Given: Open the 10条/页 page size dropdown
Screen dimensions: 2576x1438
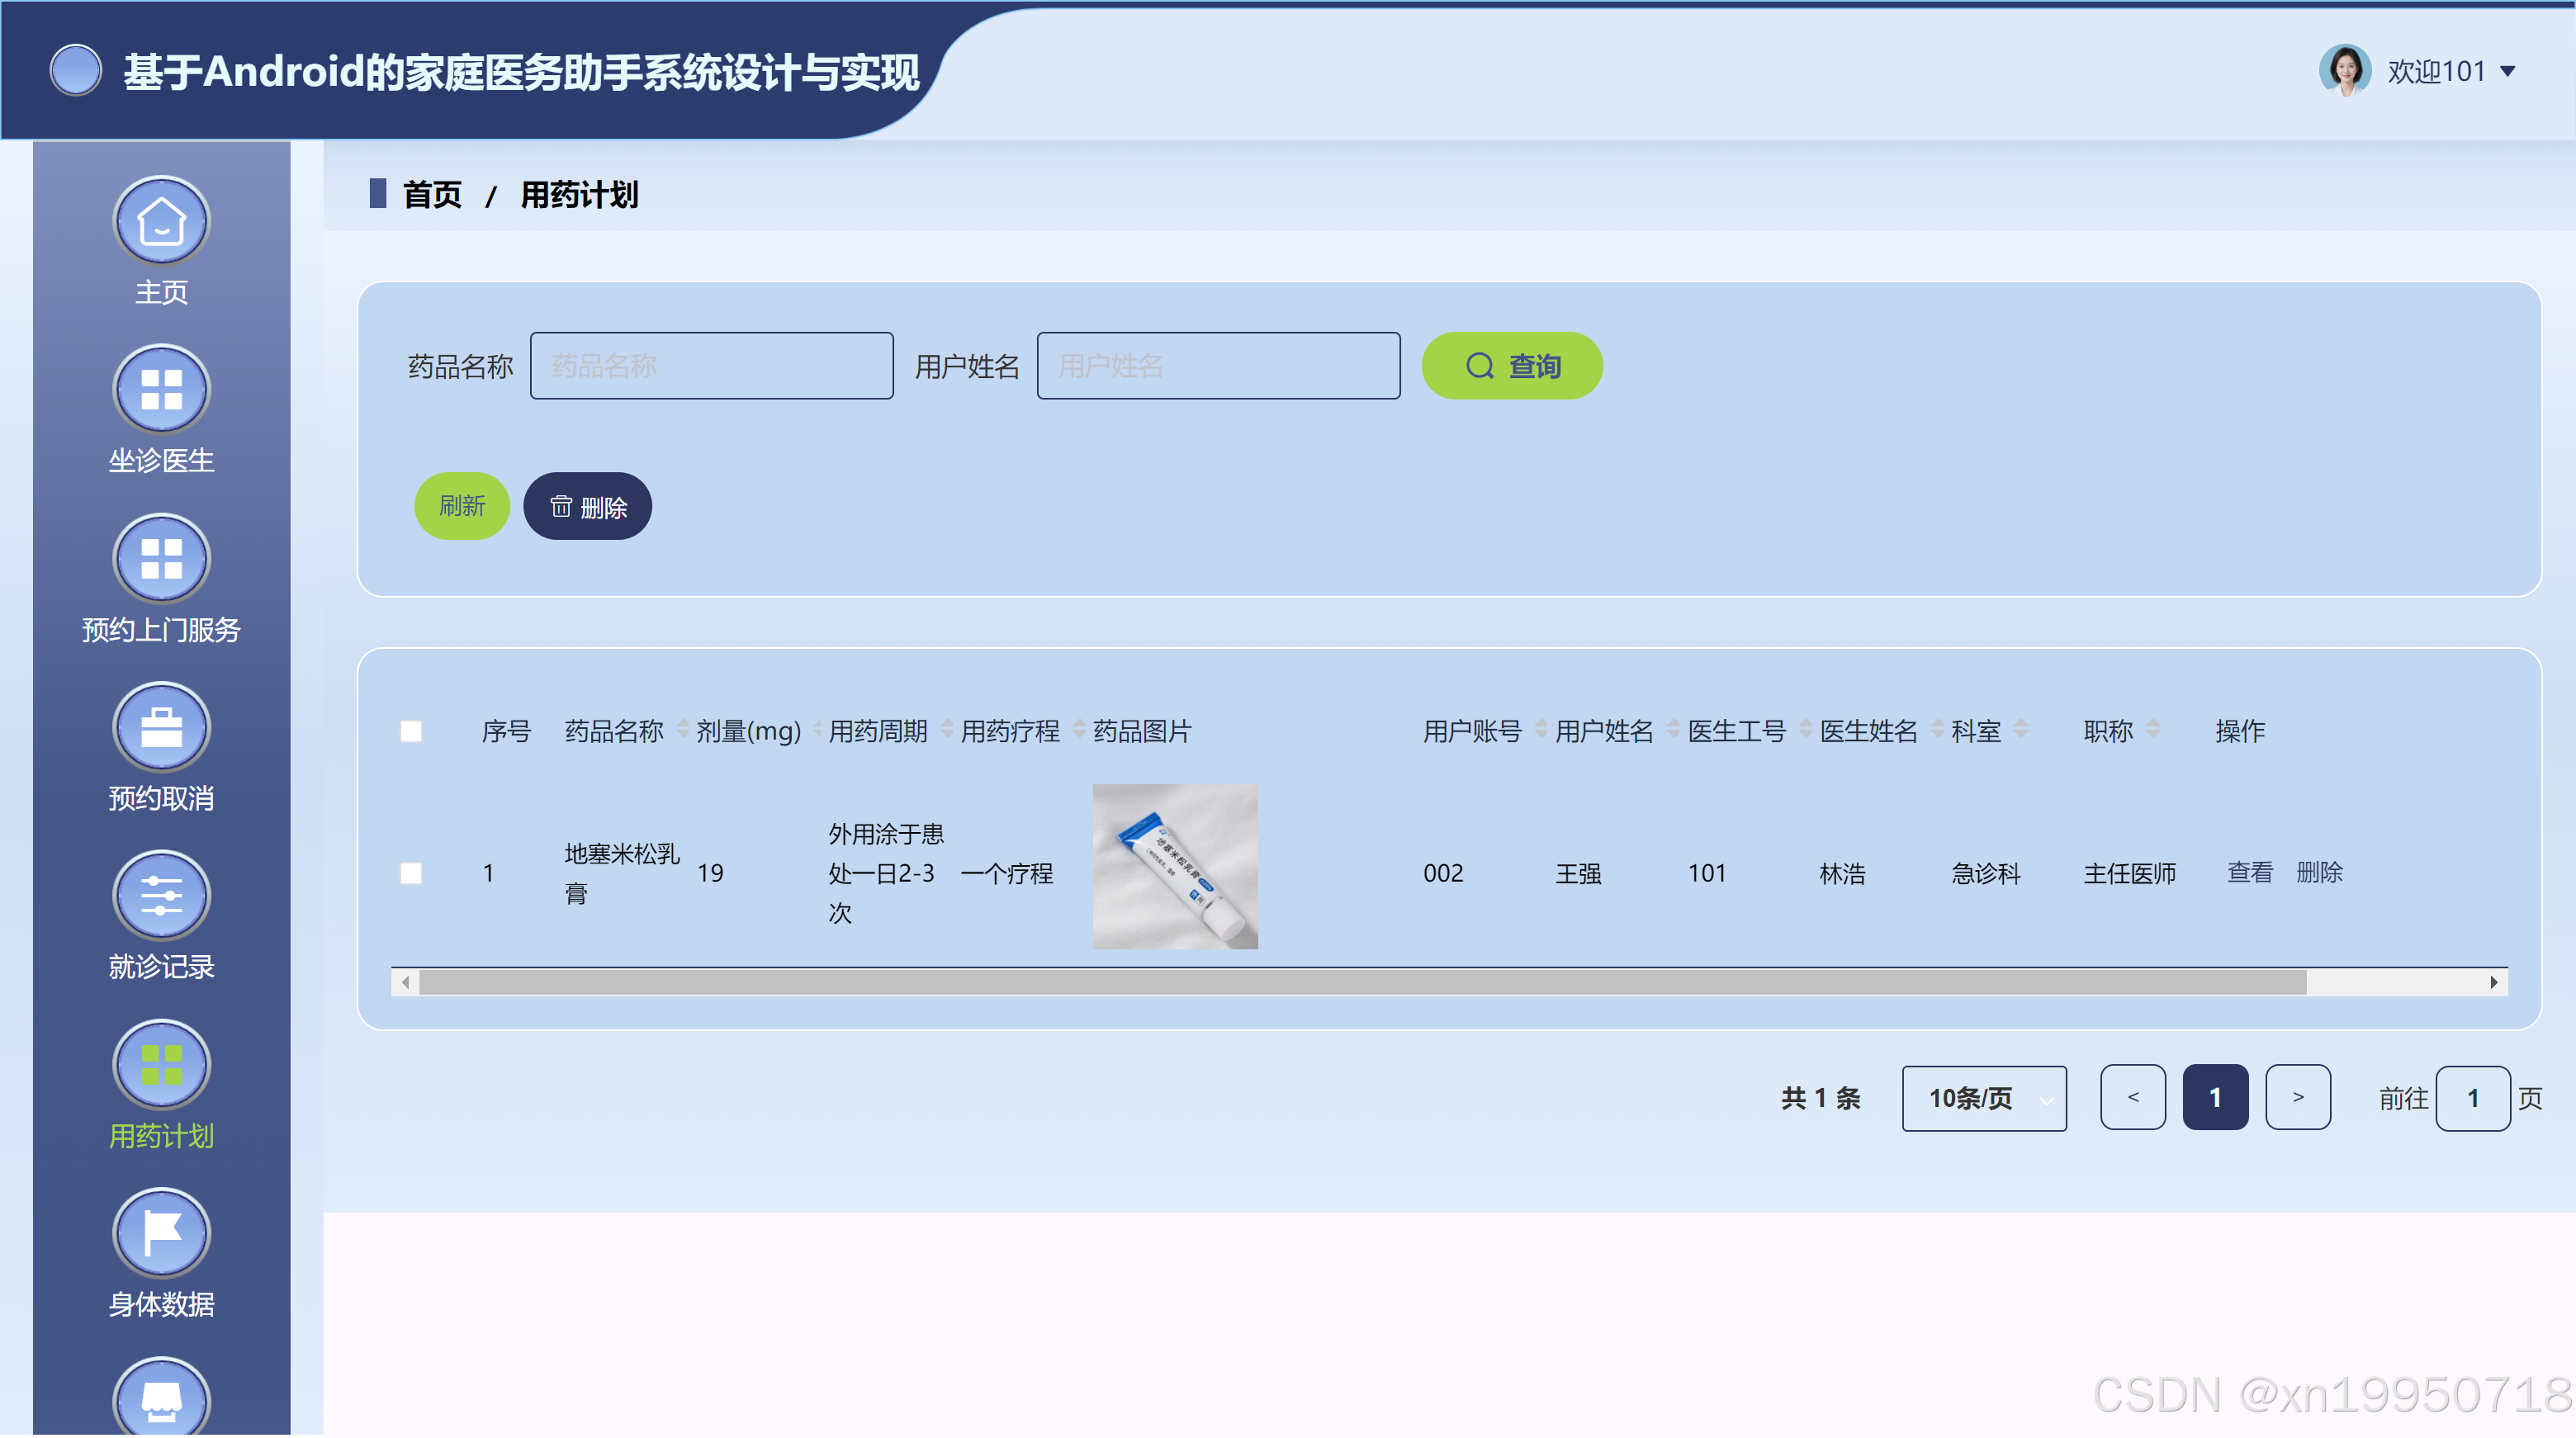Looking at the screenshot, I should 1983,1098.
